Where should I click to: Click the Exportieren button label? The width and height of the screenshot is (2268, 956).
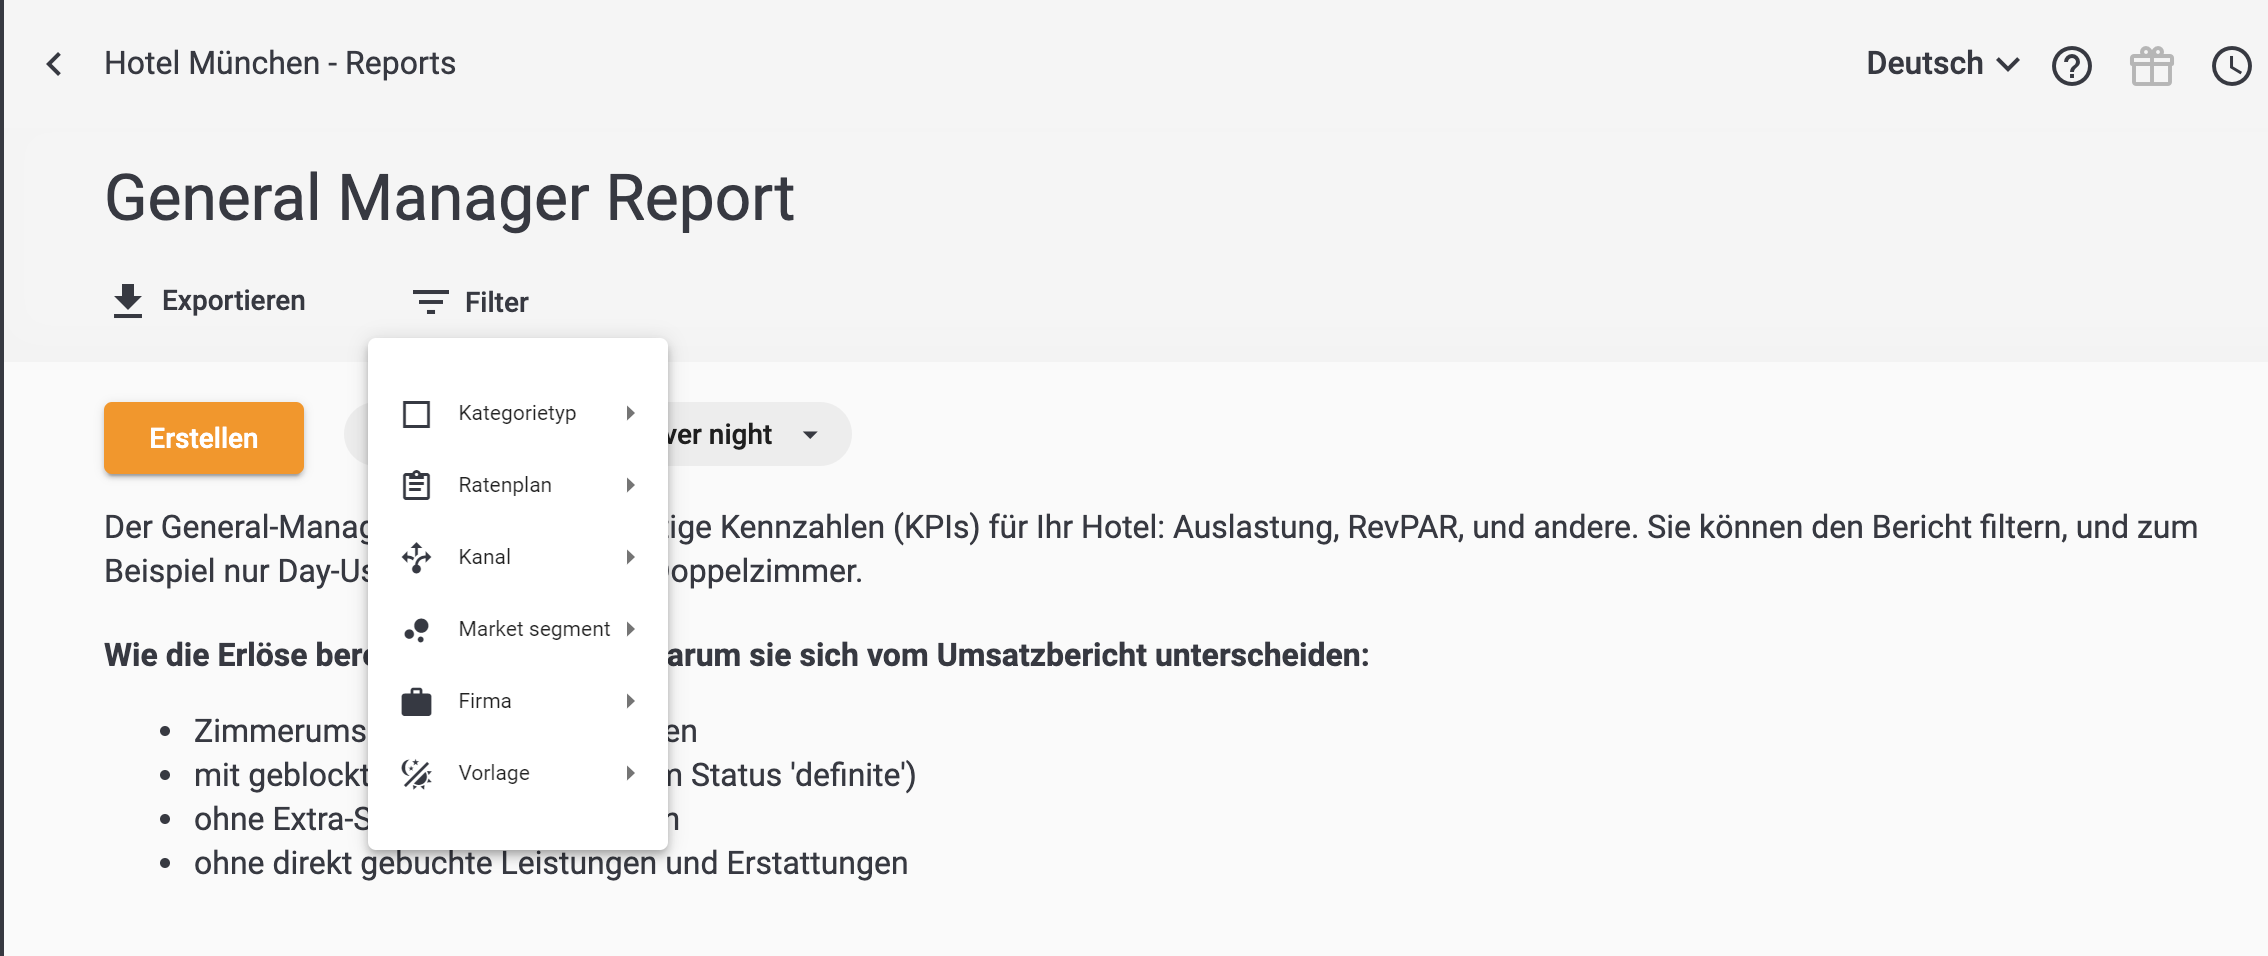point(233,301)
